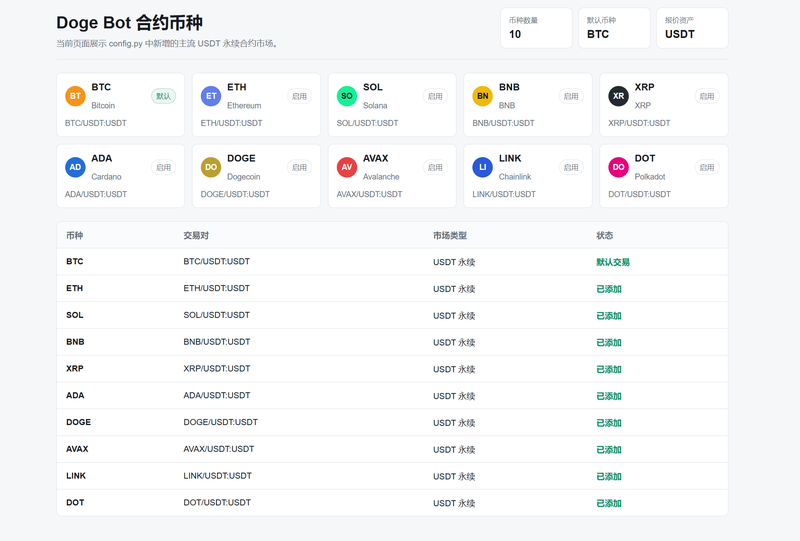Click LINK/USDT:USDT in the table

pyautogui.click(x=217, y=476)
